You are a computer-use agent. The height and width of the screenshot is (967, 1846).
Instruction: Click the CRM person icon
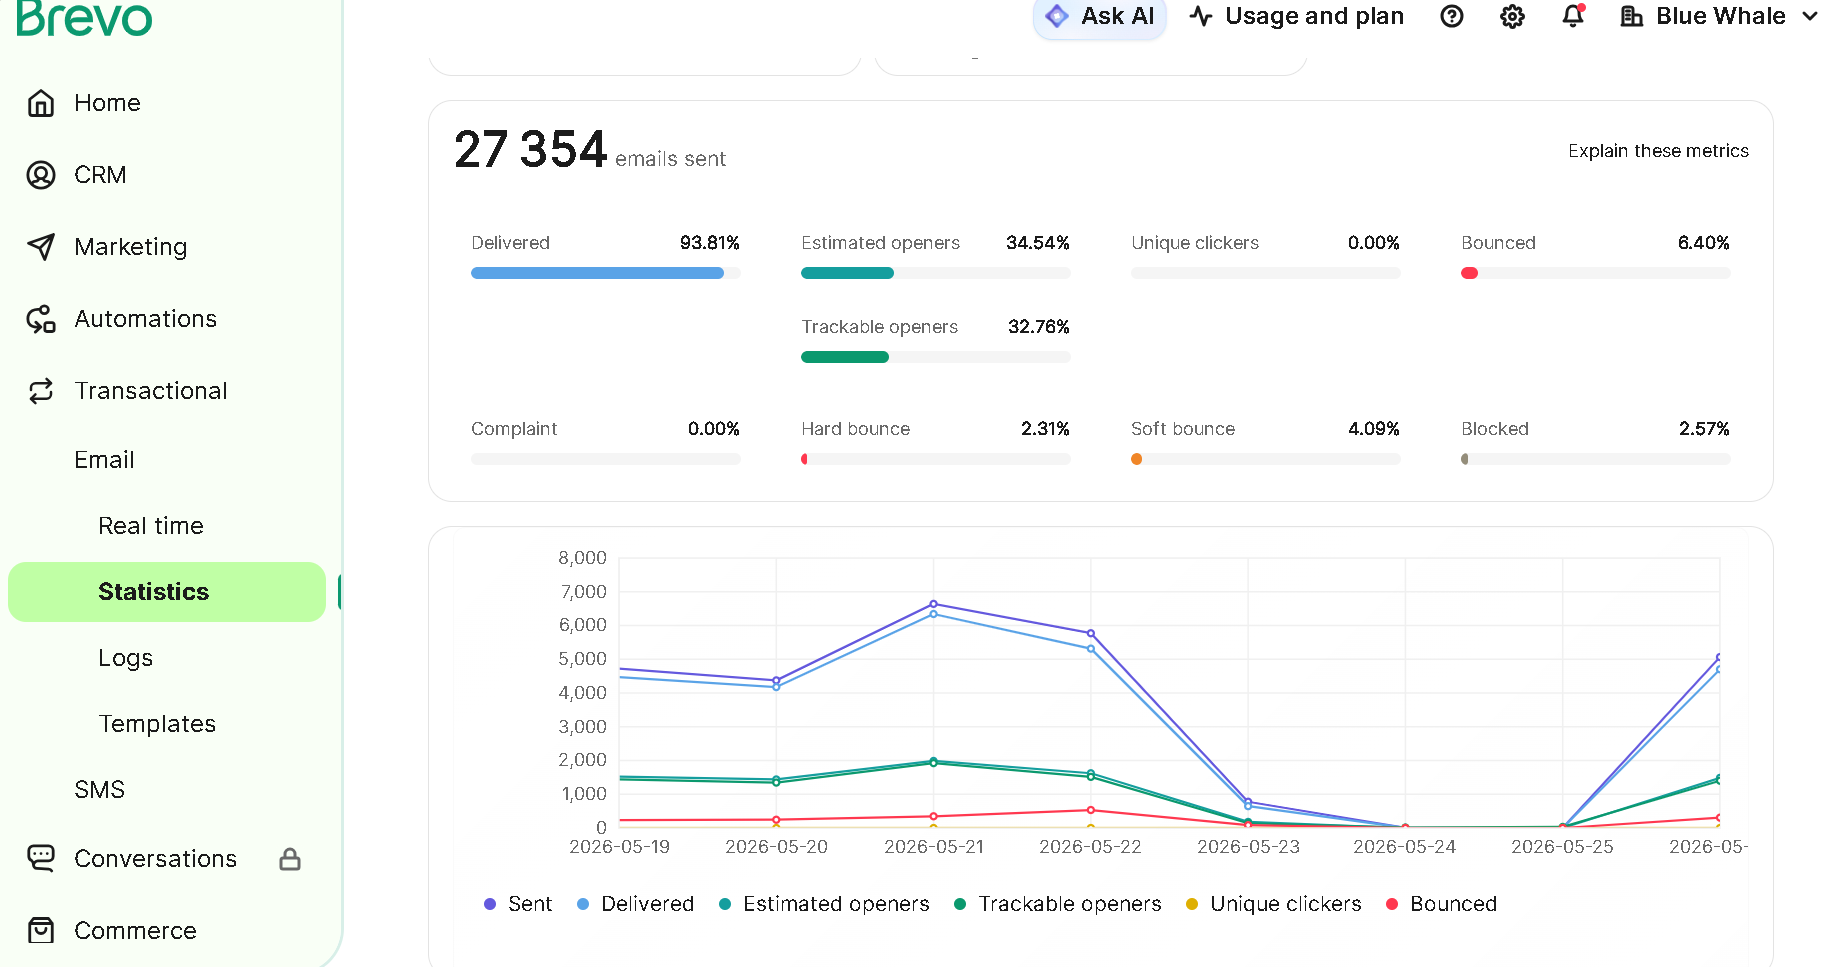pos(41,175)
